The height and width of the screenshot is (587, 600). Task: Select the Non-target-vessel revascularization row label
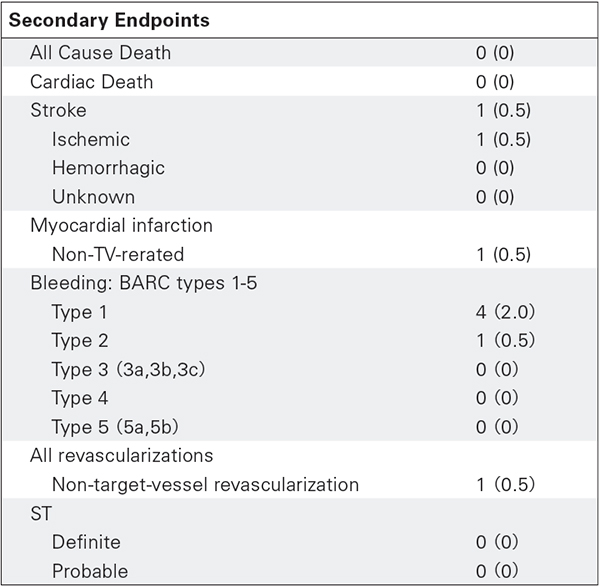[205, 485]
